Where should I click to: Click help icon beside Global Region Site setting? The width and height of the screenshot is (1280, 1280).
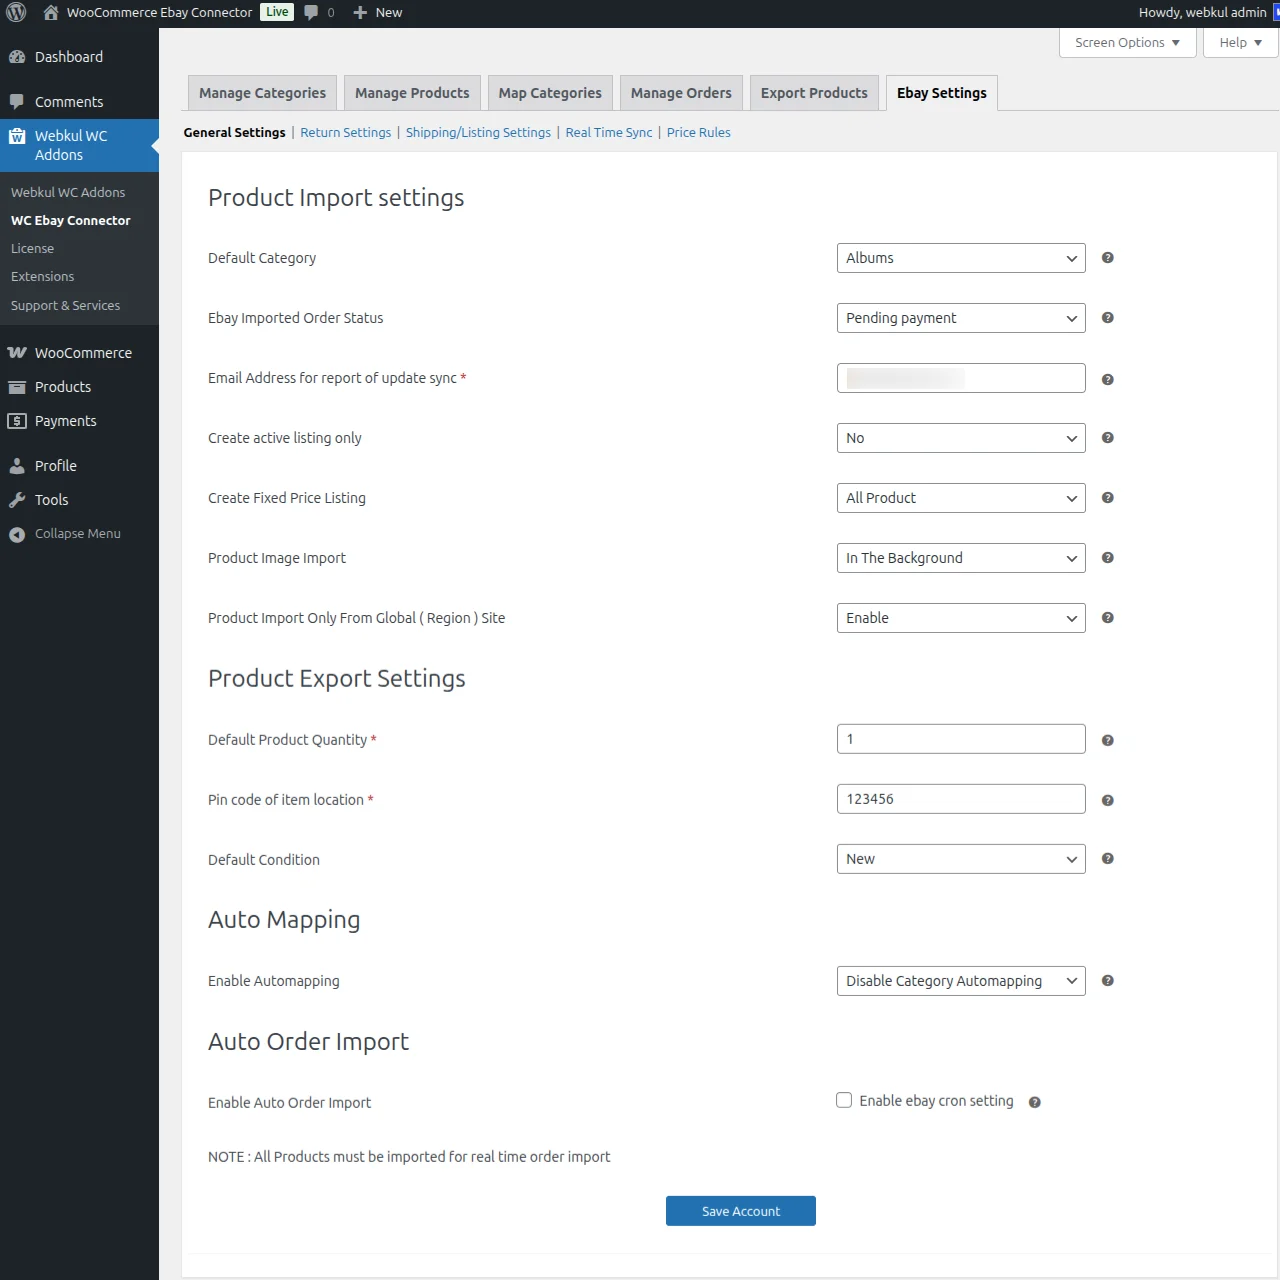pos(1108,618)
